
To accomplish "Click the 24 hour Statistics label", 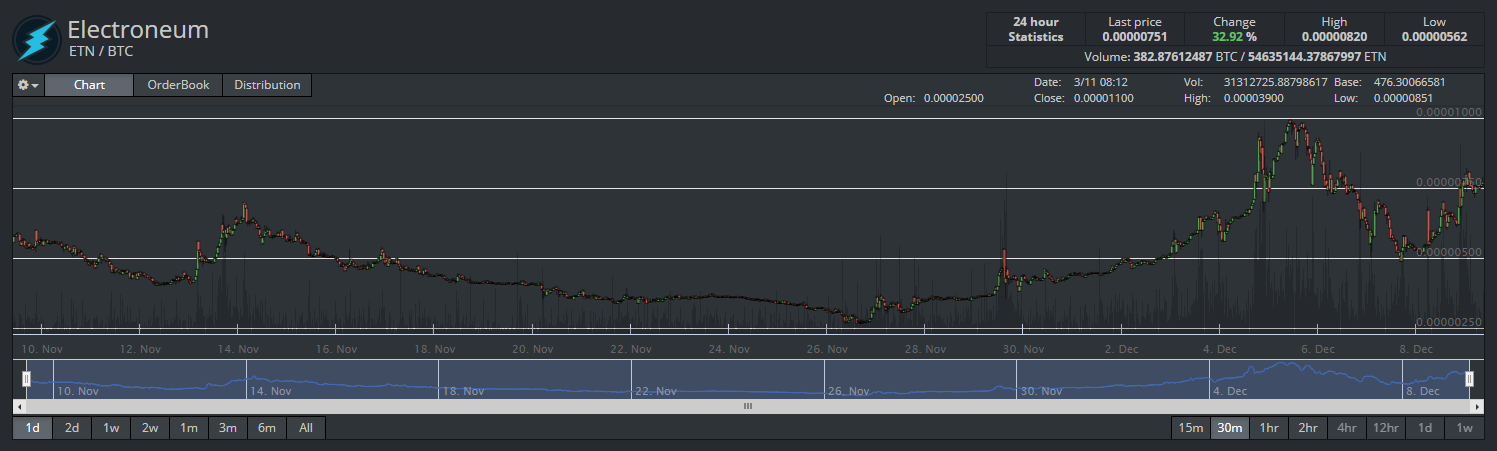I will pyautogui.click(x=1035, y=29).
